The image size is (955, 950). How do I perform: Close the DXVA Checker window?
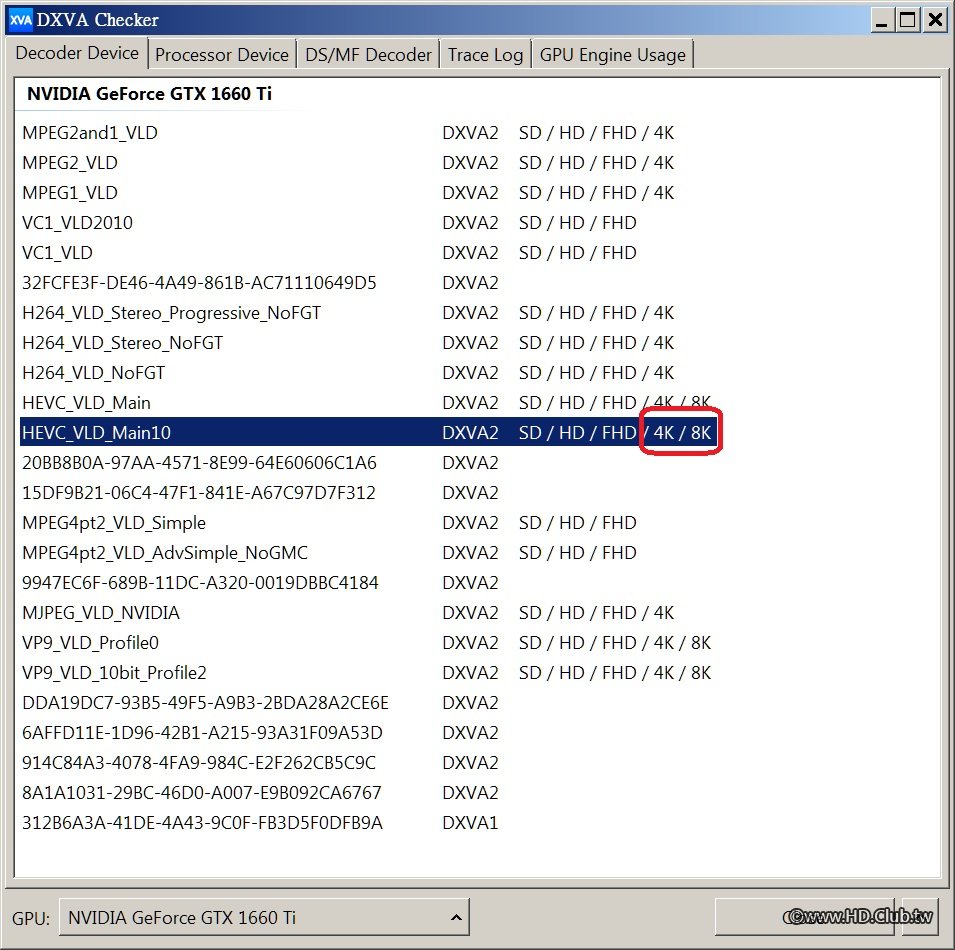click(x=935, y=20)
